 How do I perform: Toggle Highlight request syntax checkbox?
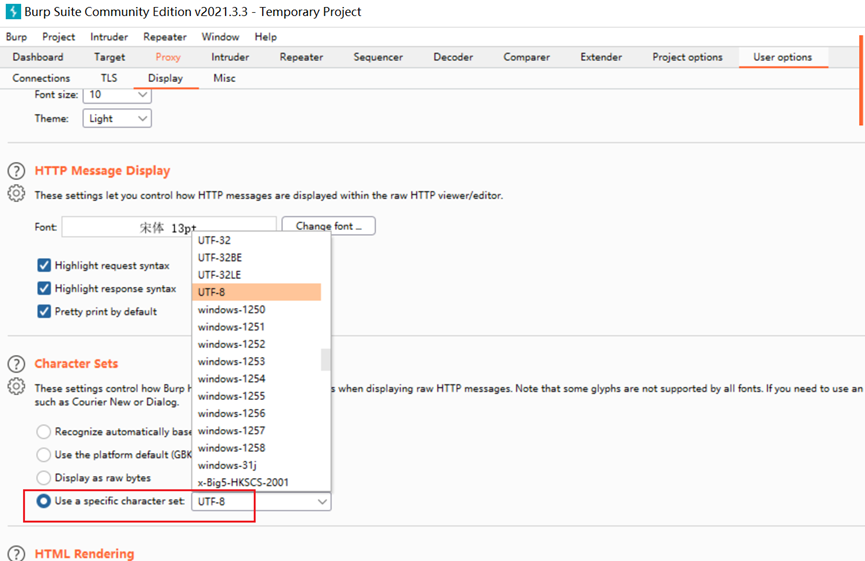(44, 265)
